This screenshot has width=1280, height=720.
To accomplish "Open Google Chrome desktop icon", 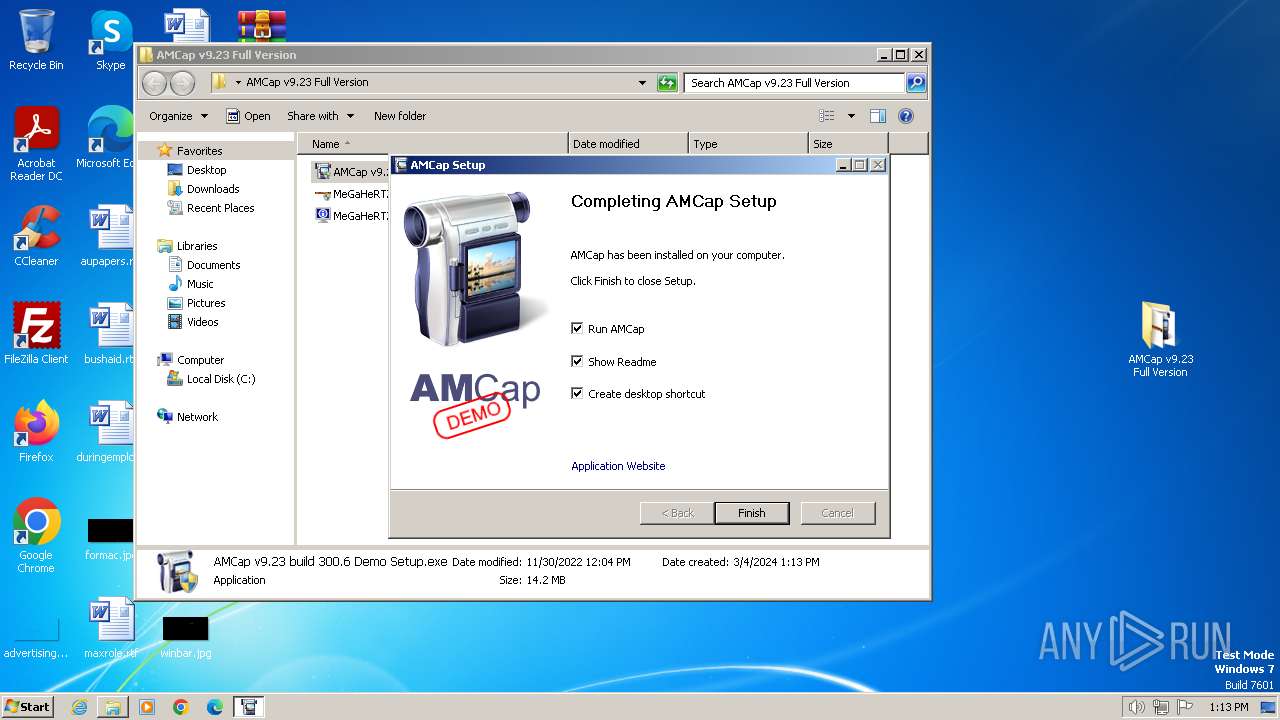I will 36,536.
